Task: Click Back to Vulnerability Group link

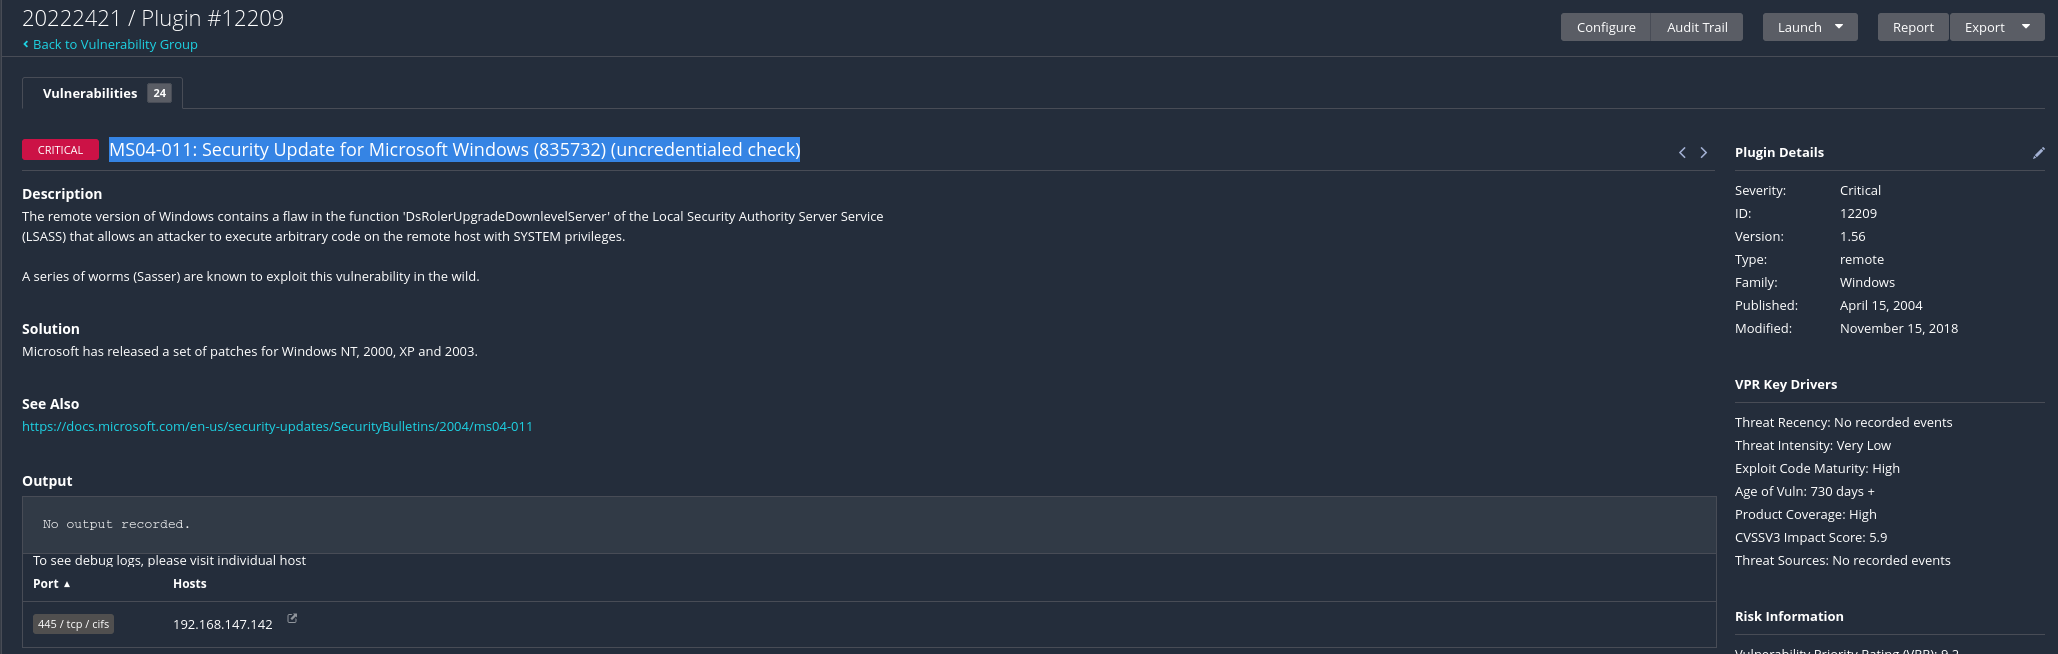Action: [110, 44]
